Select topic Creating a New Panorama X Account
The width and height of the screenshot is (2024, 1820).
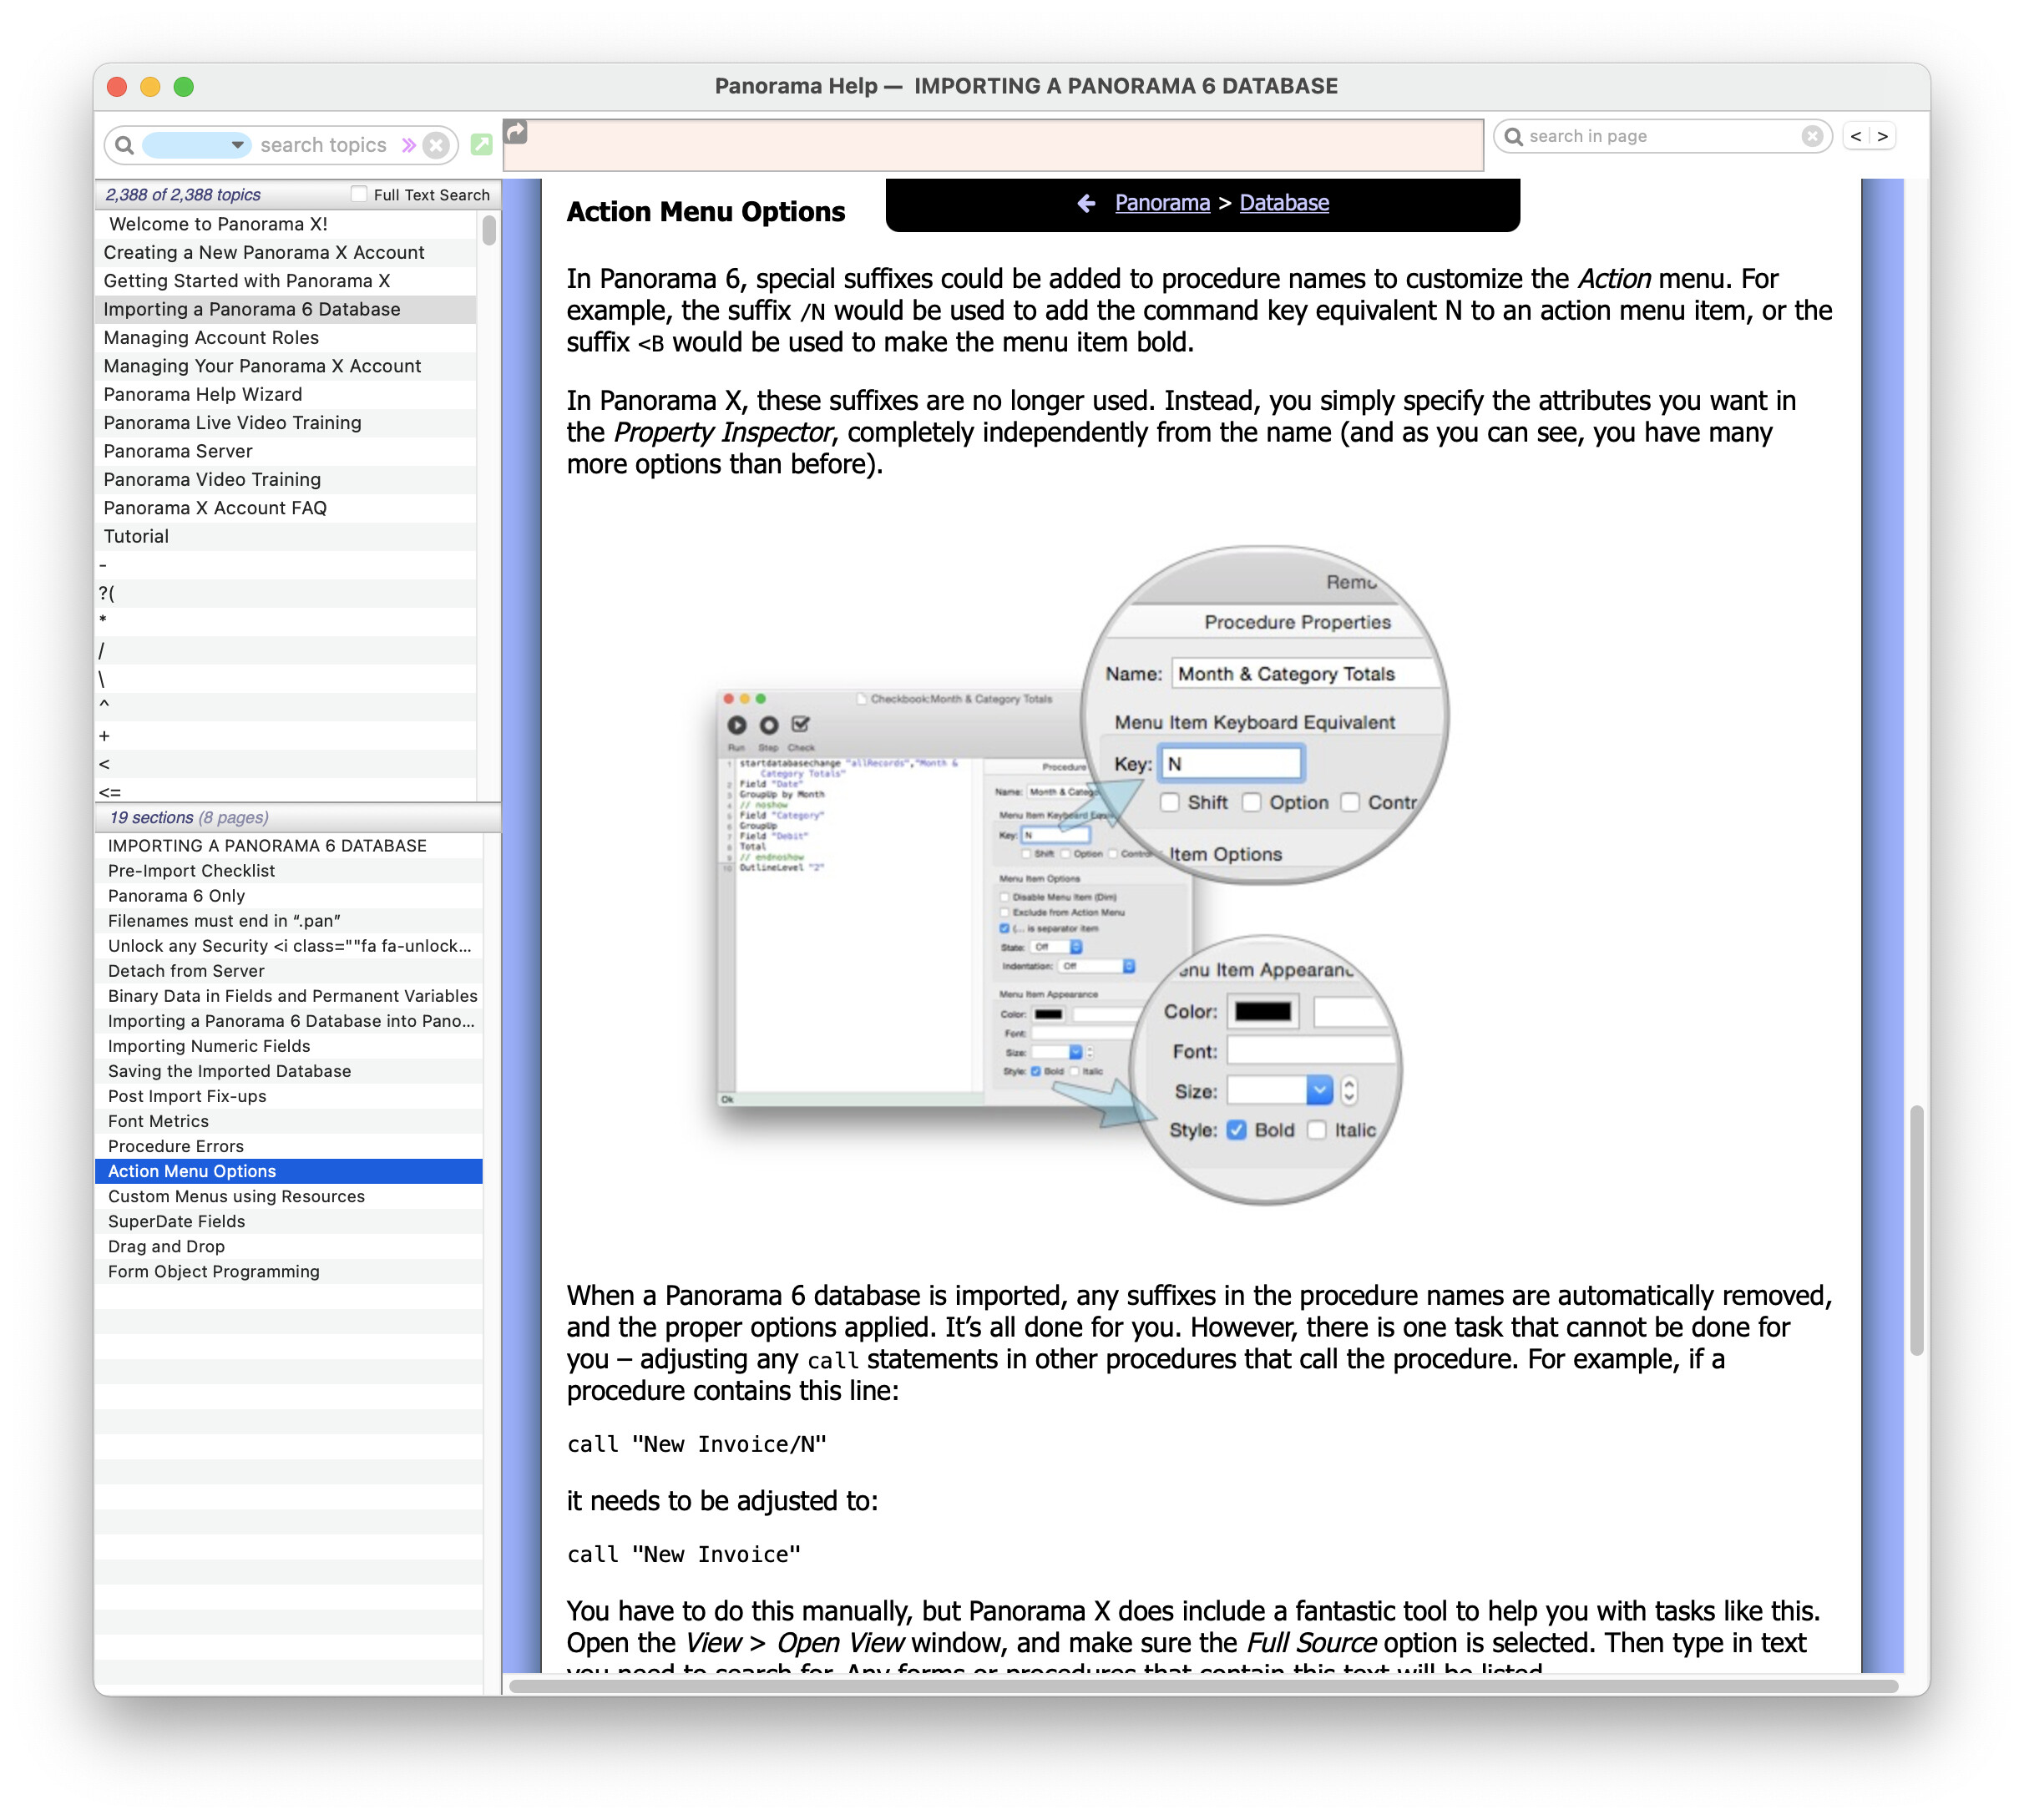click(286, 252)
